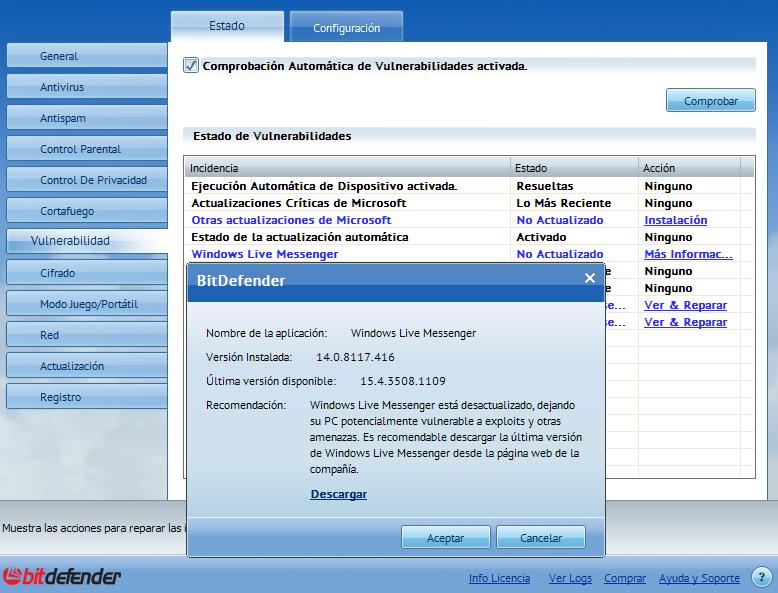Select row Otras actualizaciones de Microsoft
778x593 pixels.
pos(469,220)
